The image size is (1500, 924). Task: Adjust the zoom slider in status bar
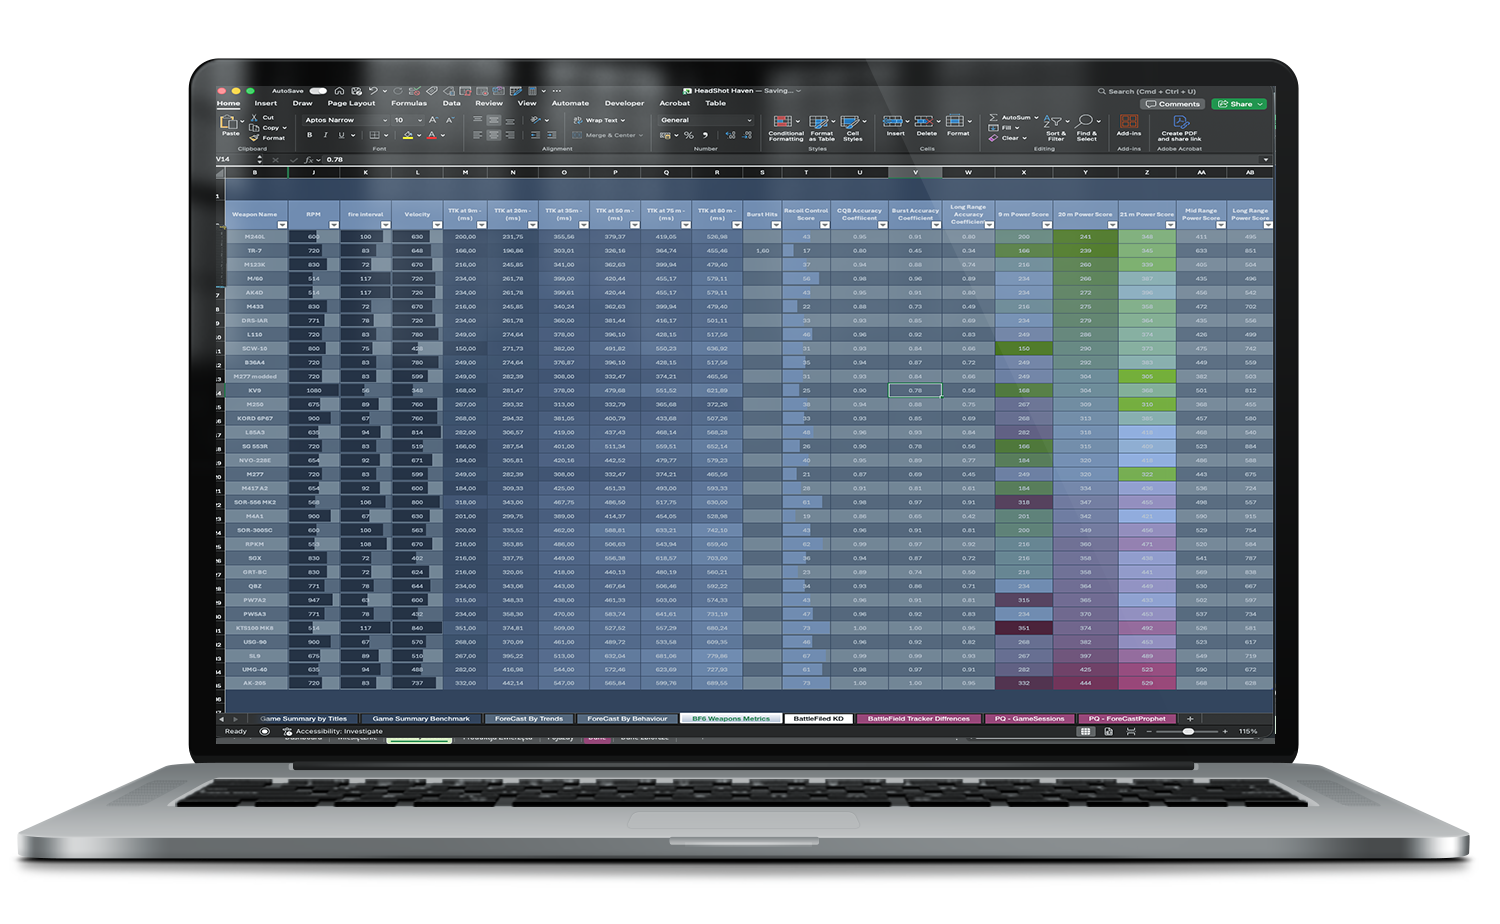click(x=1188, y=731)
